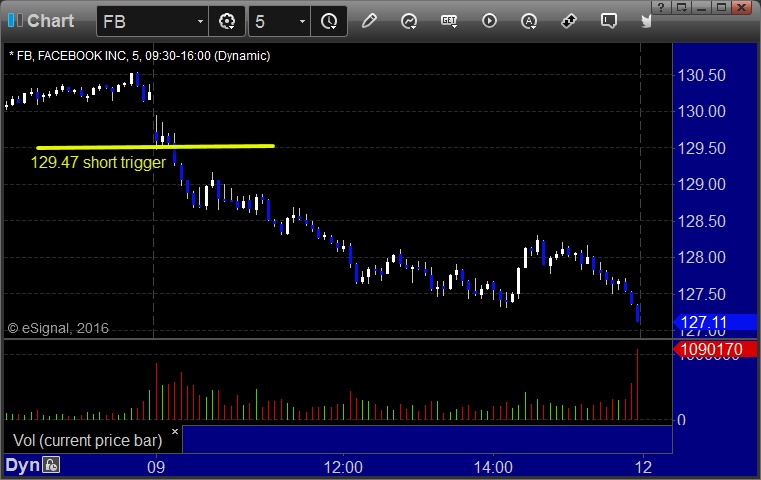
Task: Close the Vol study pane
Action: pyautogui.click(x=175, y=431)
